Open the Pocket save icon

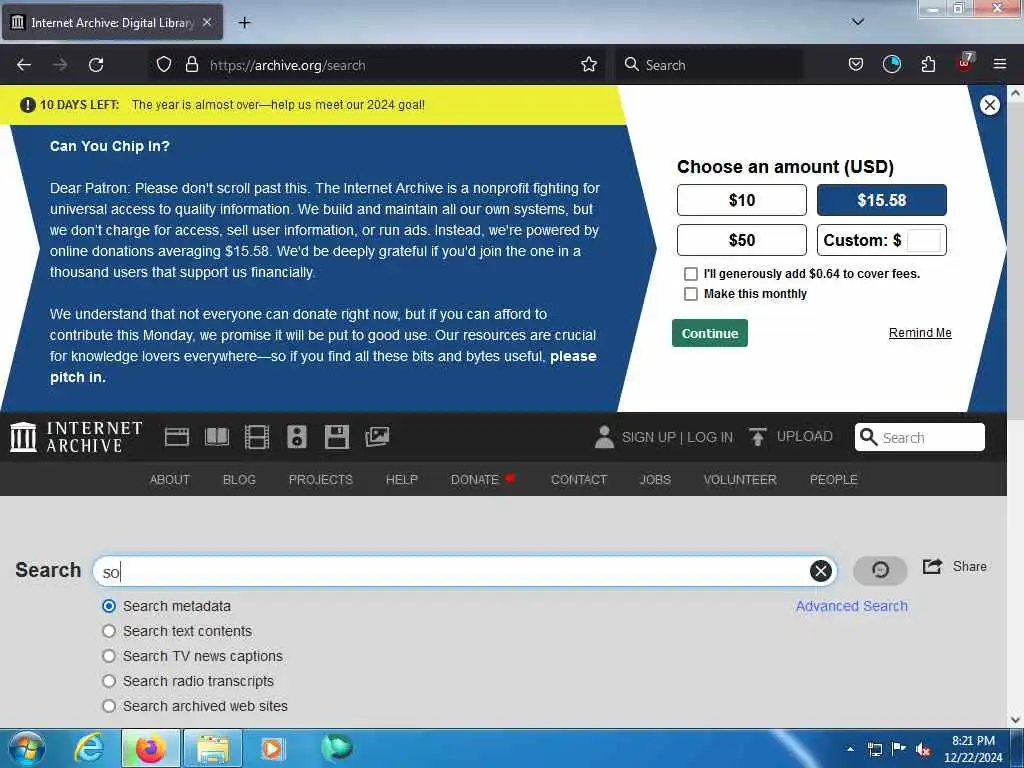[x=856, y=65]
